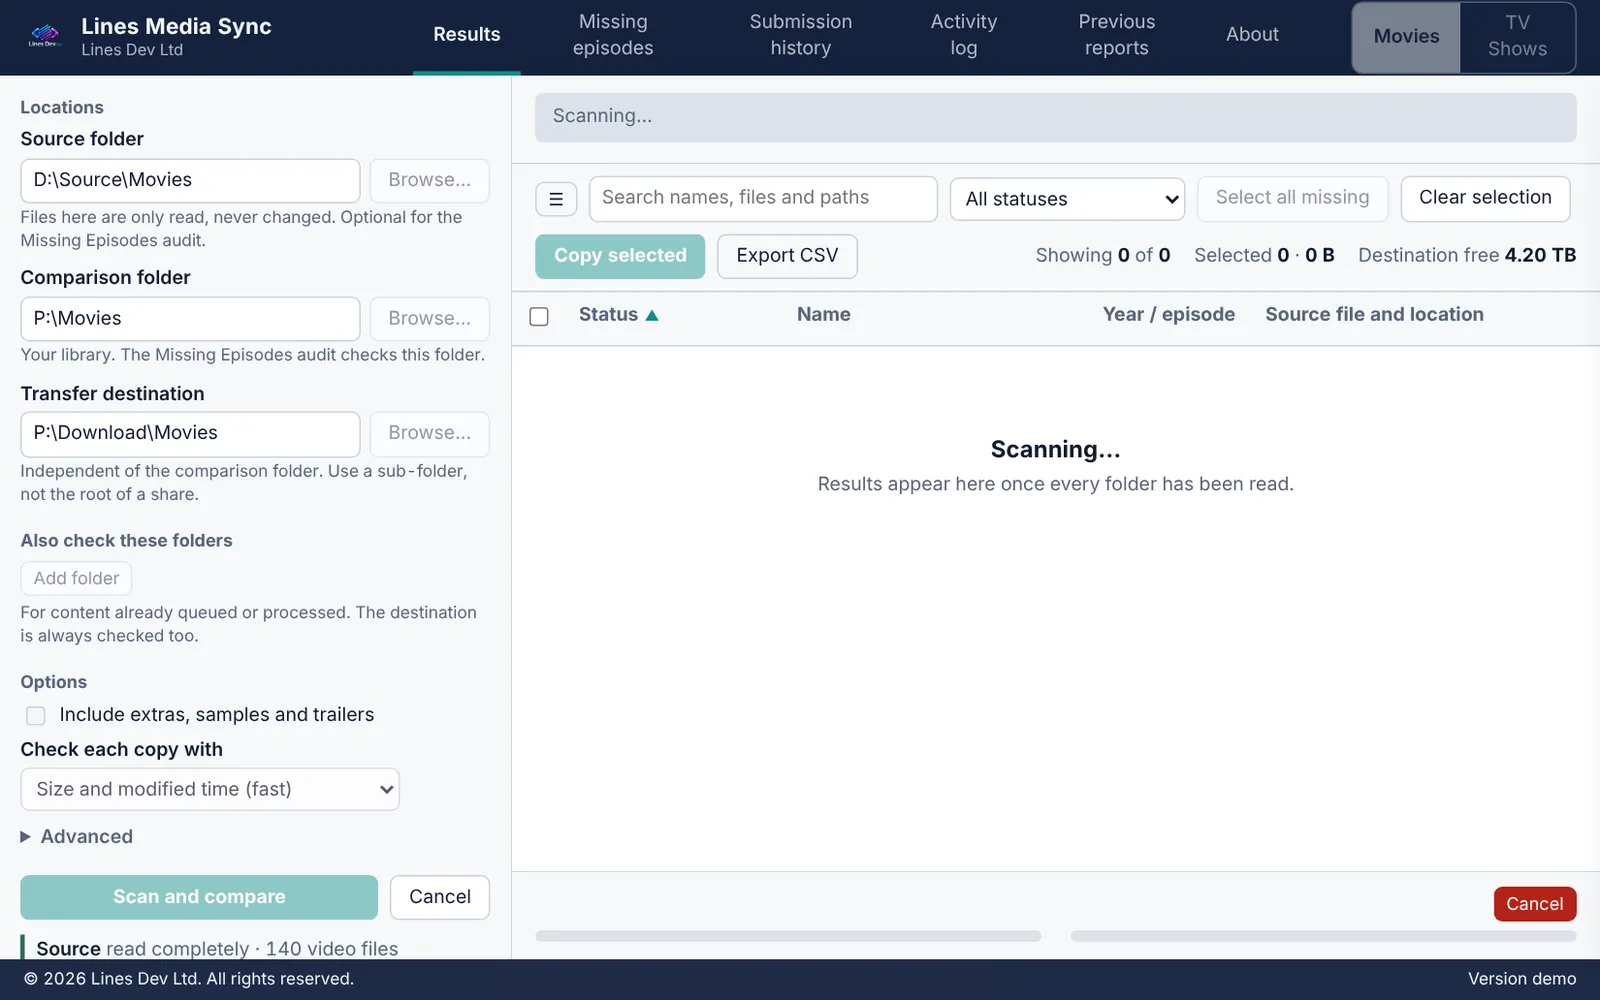
Task: Click Copy selected button
Action: tap(620, 256)
